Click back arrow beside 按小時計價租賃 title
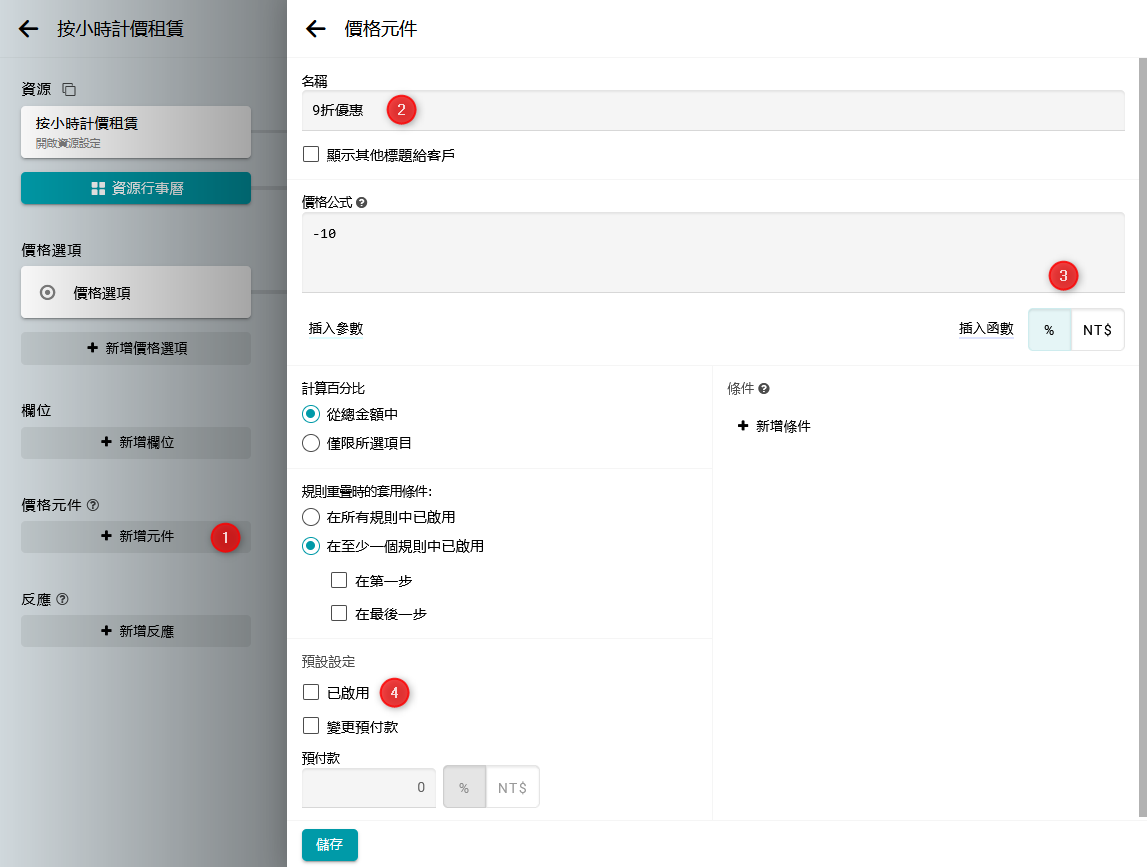This screenshot has width=1147, height=867. 29,29
